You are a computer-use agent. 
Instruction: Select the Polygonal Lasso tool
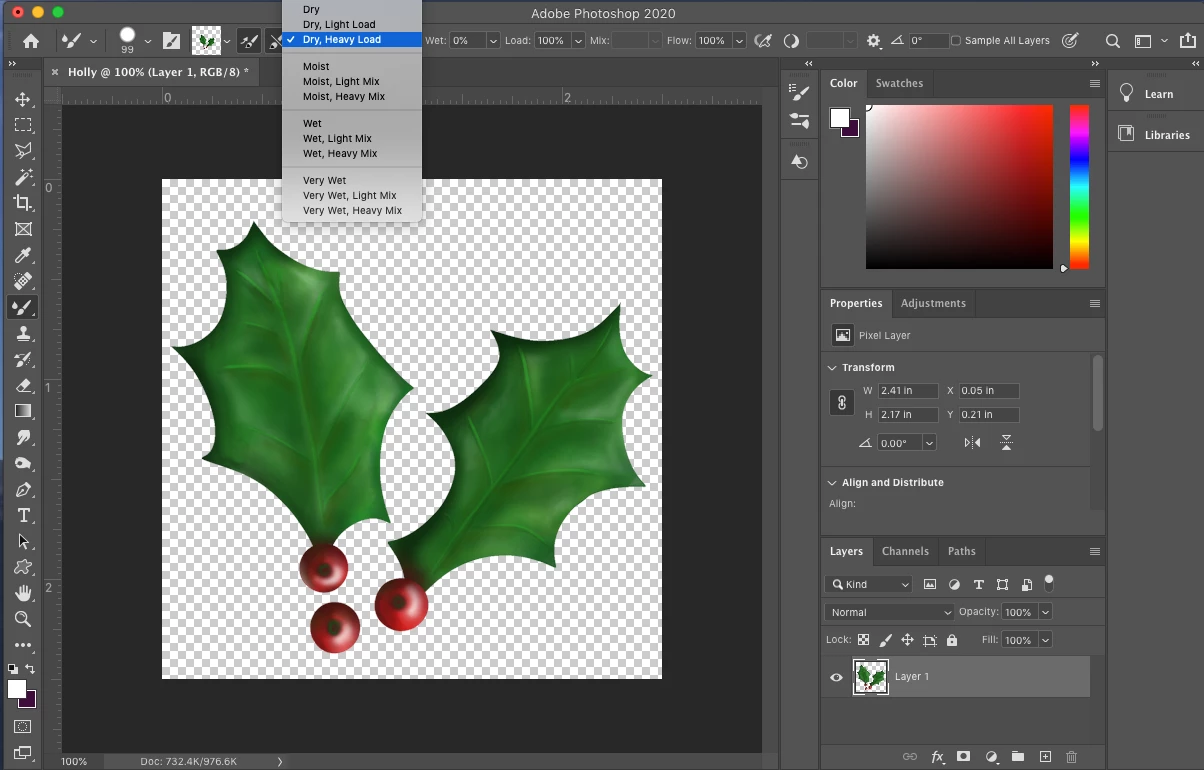click(23, 151)
